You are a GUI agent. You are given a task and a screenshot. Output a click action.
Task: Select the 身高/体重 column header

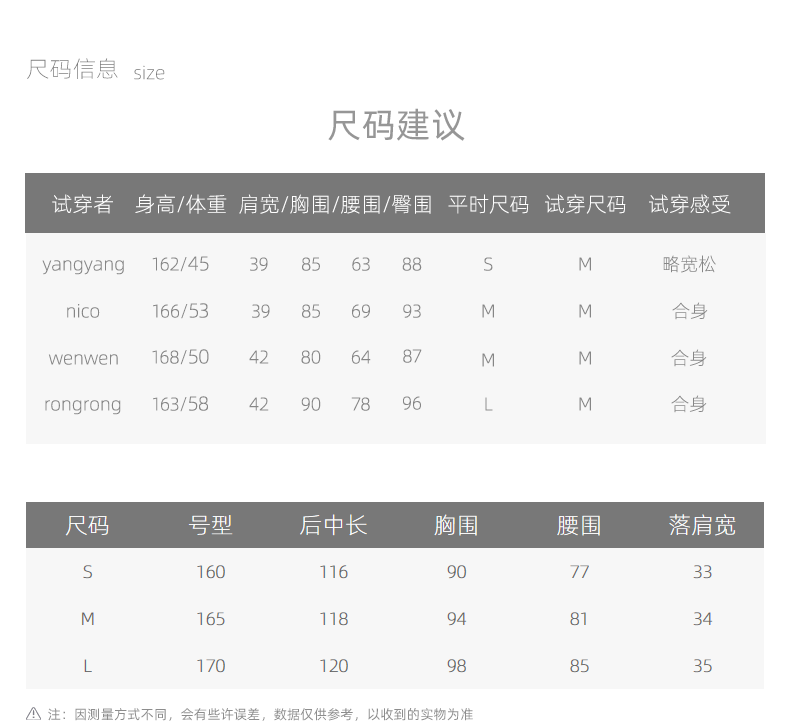[x=181, y=205]
